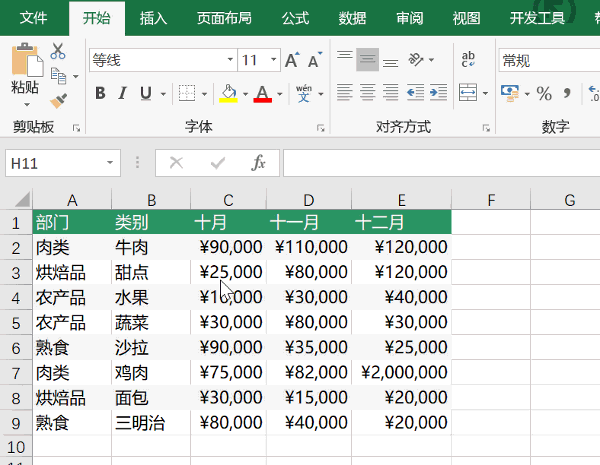Screen dimensions: 600x465
Task: Apply accounting number format icon
Action: 510,93
